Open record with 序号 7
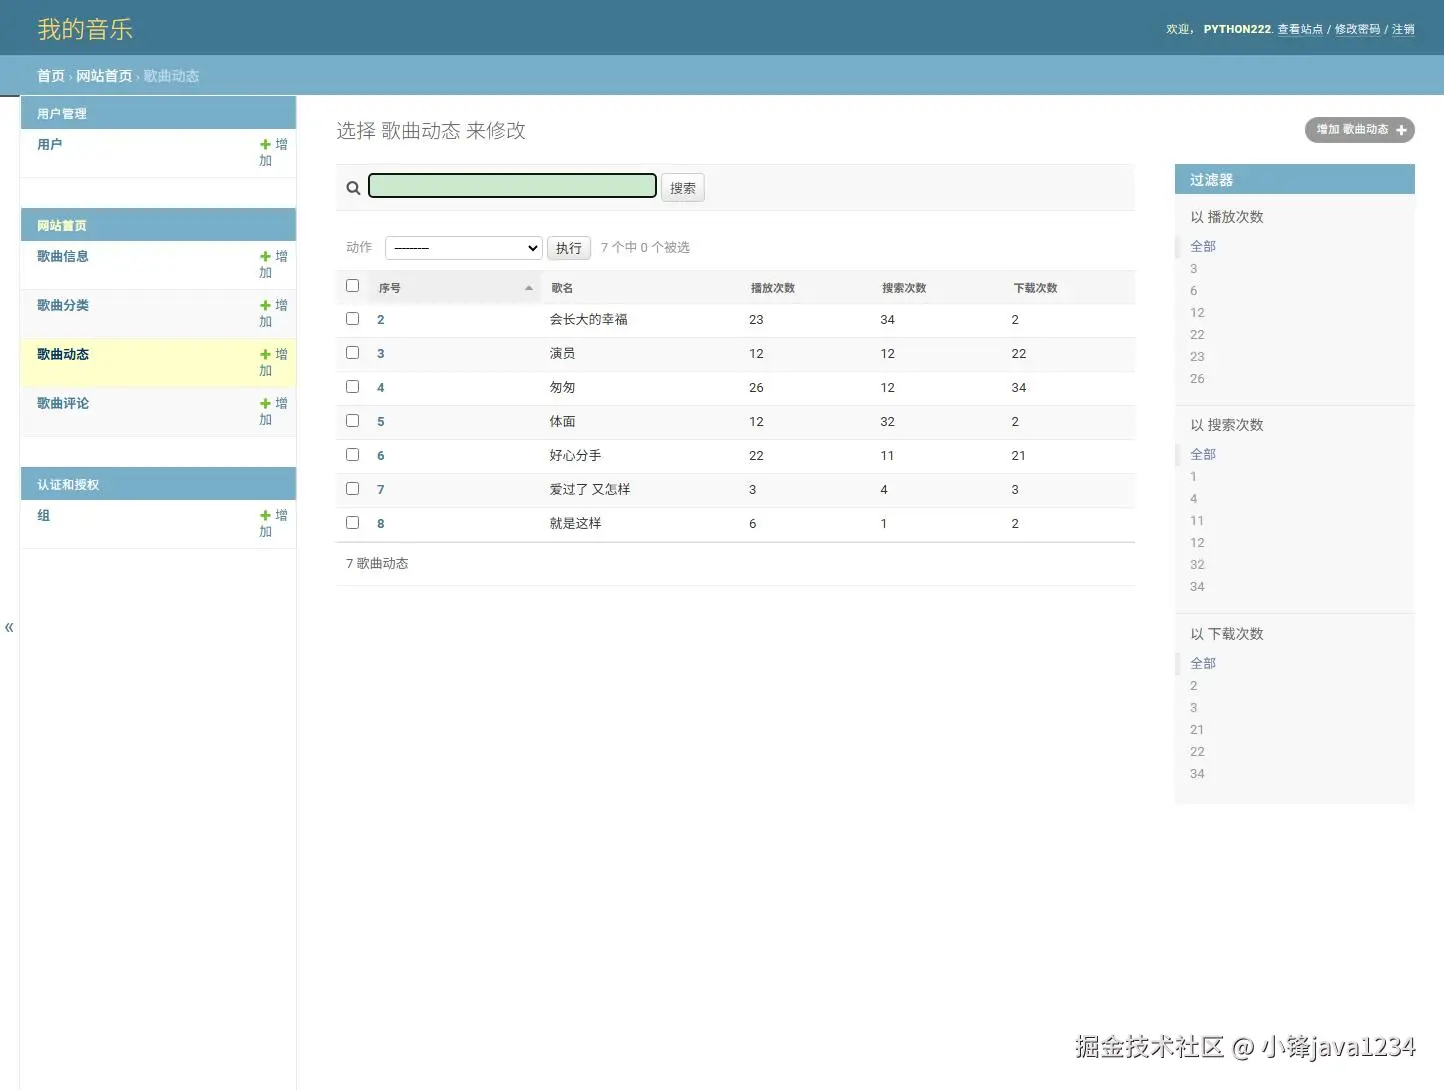 coord(381,490)
